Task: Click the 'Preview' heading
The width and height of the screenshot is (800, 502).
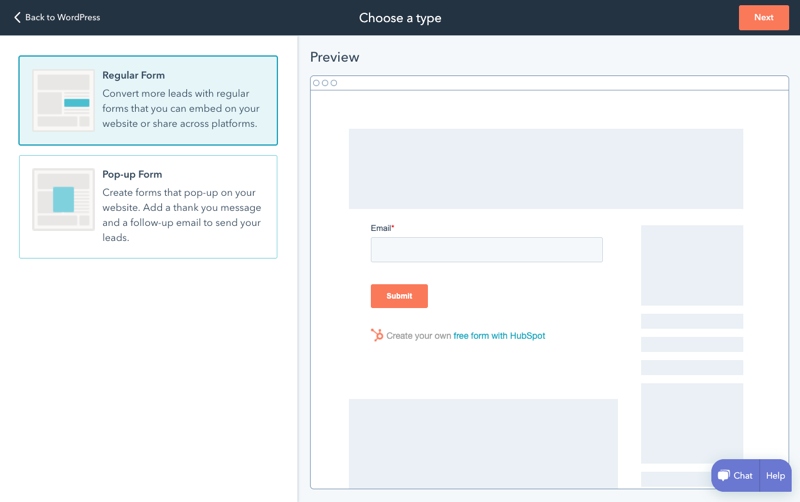Action: click(335, 57)
